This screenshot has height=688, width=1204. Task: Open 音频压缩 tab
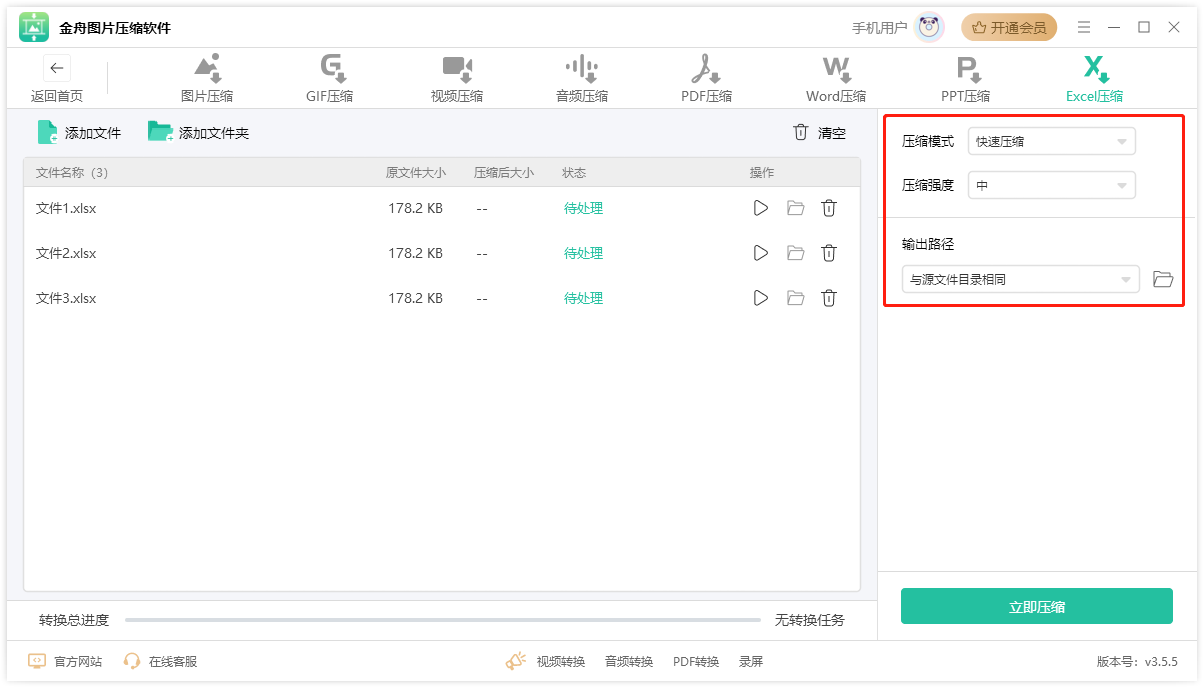coord(582,80)
